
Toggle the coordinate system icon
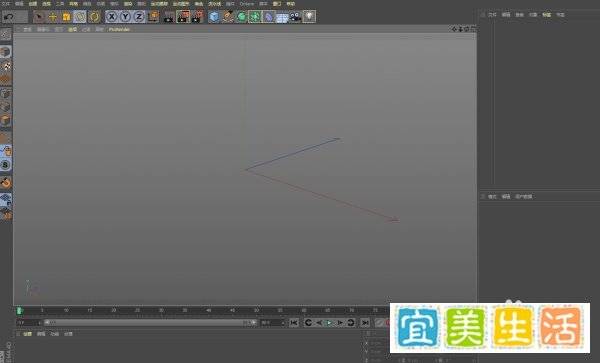[153, 17]
